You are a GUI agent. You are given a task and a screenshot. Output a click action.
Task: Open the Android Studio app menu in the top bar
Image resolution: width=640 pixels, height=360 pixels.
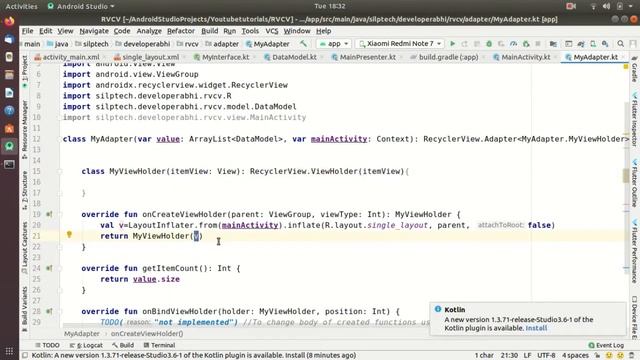coord(81,6)
